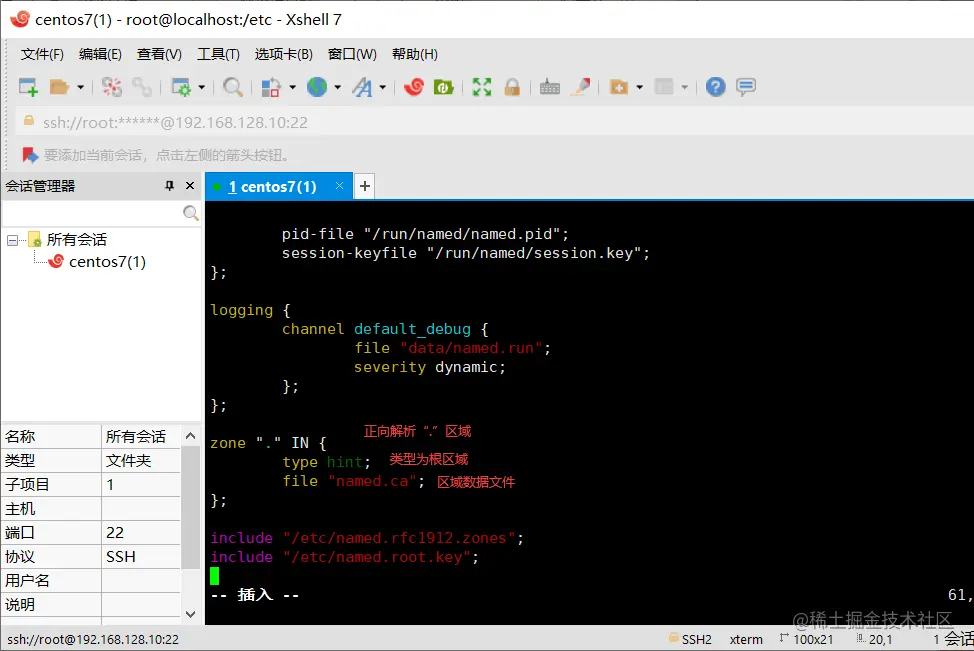Click the 名称 property header cell
Image resolution: width=974 pixels, height=651 pixels.
(x=51, y=436)
